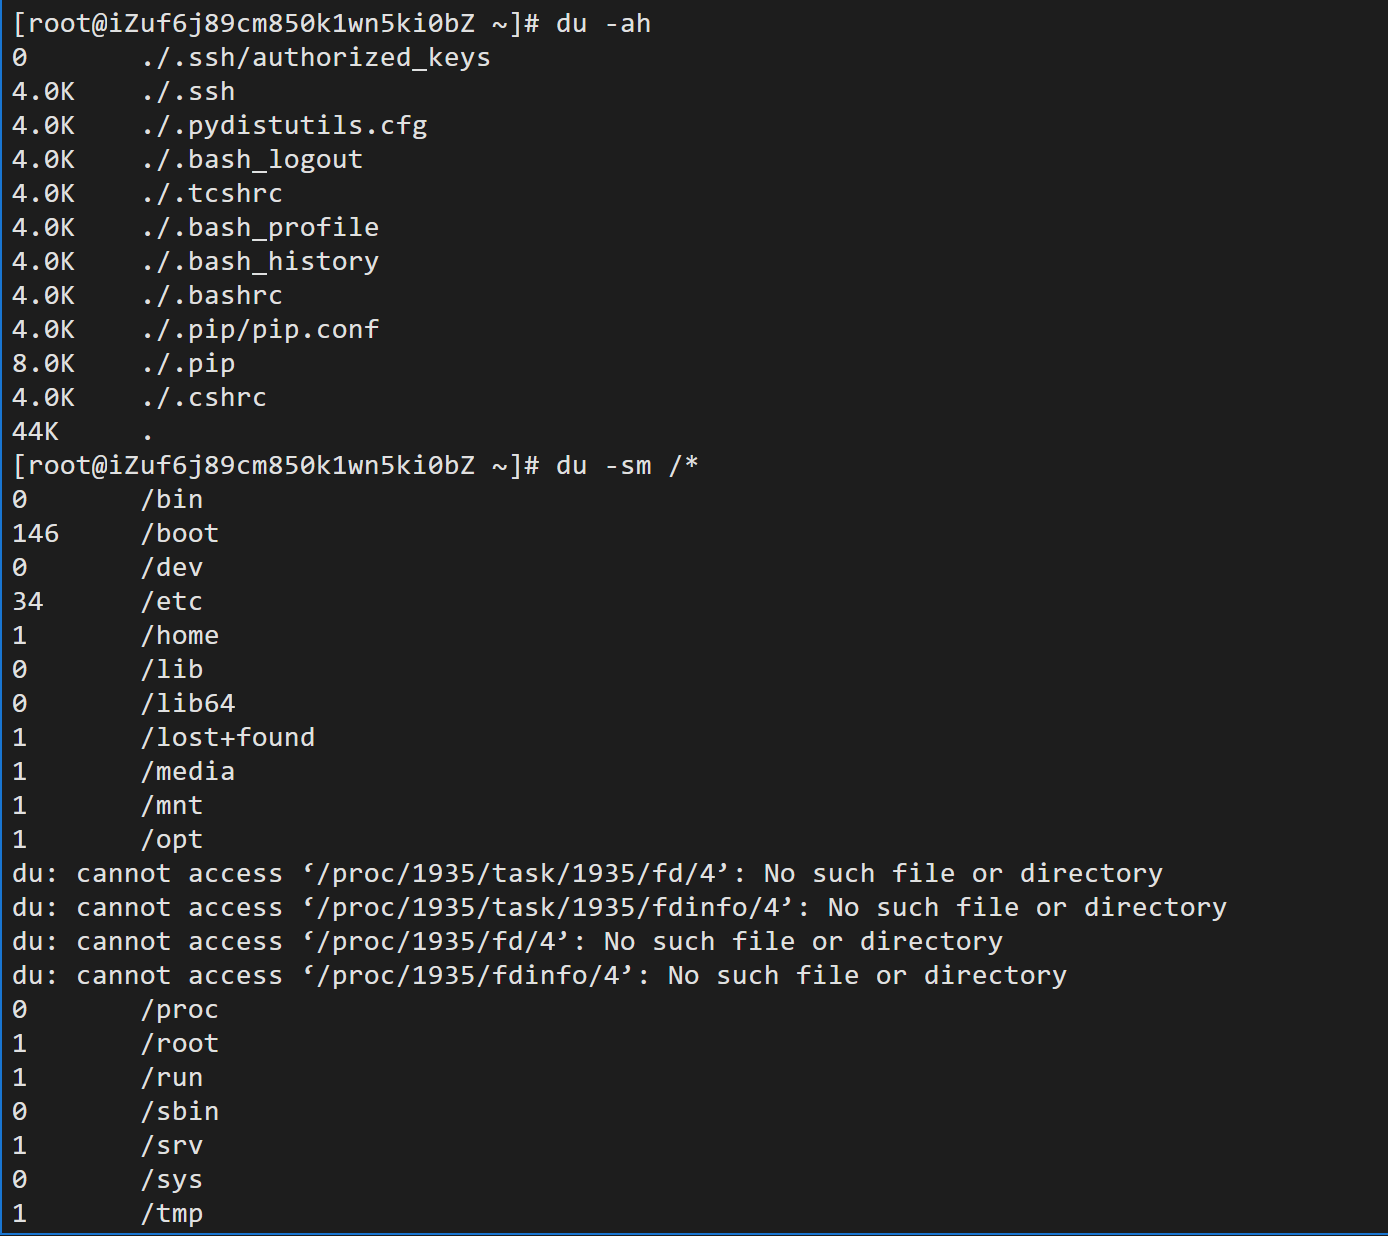Click the './.pip/pip.conf' path
The height and width of the screenshot is (1236, 1388).
(259, 330)
